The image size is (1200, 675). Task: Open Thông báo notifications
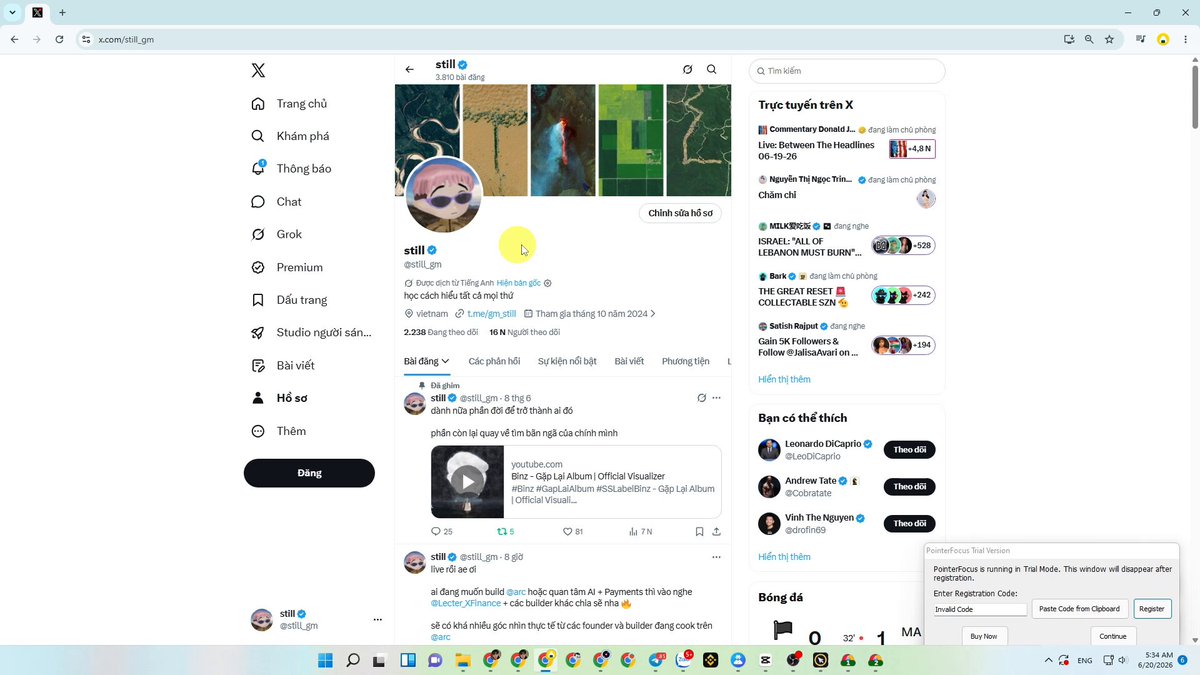[x=292, y=169]
